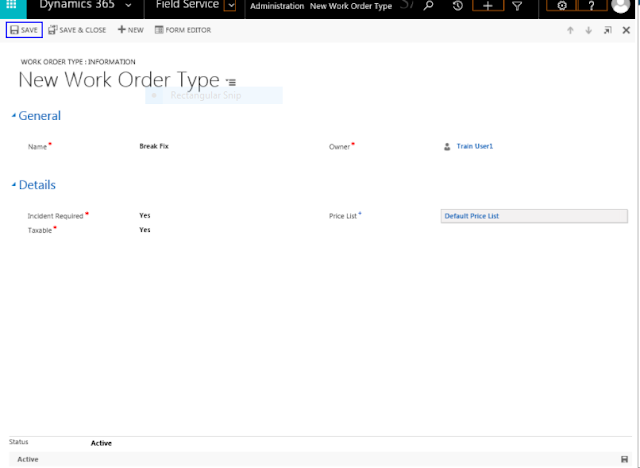Click the Price List field label
This screenshot has height=468, width=640.
[343, 216]
